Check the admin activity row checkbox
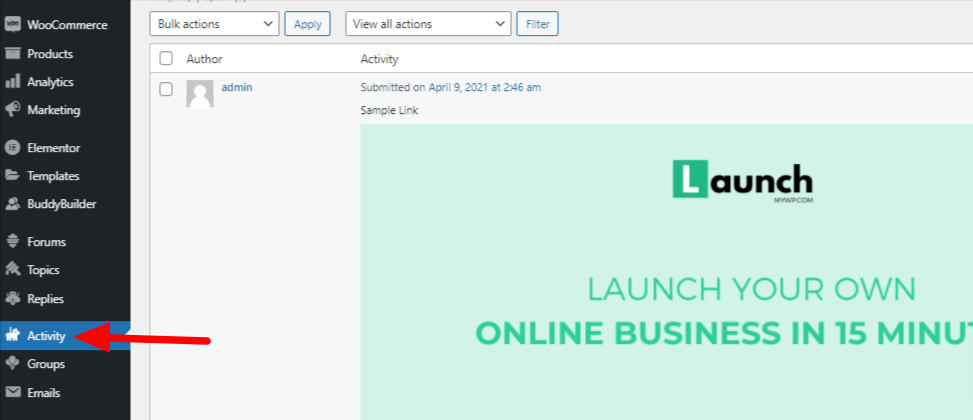The height and width of the screenshot is (420, 973). 166,89
